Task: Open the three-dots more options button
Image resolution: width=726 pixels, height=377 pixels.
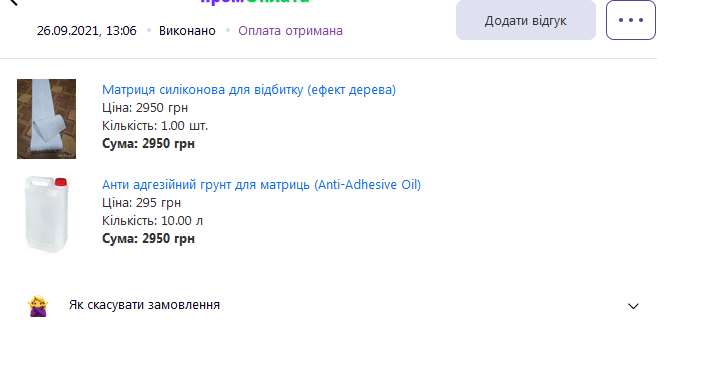Action: pyautogui.click(x=631, y=20)
